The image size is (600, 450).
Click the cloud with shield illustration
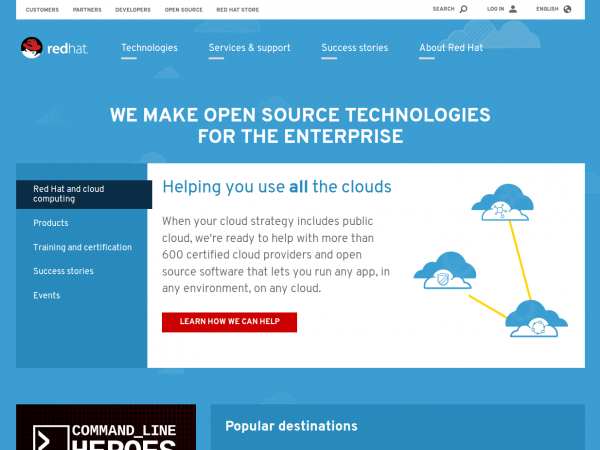click(x=445, y=270)
